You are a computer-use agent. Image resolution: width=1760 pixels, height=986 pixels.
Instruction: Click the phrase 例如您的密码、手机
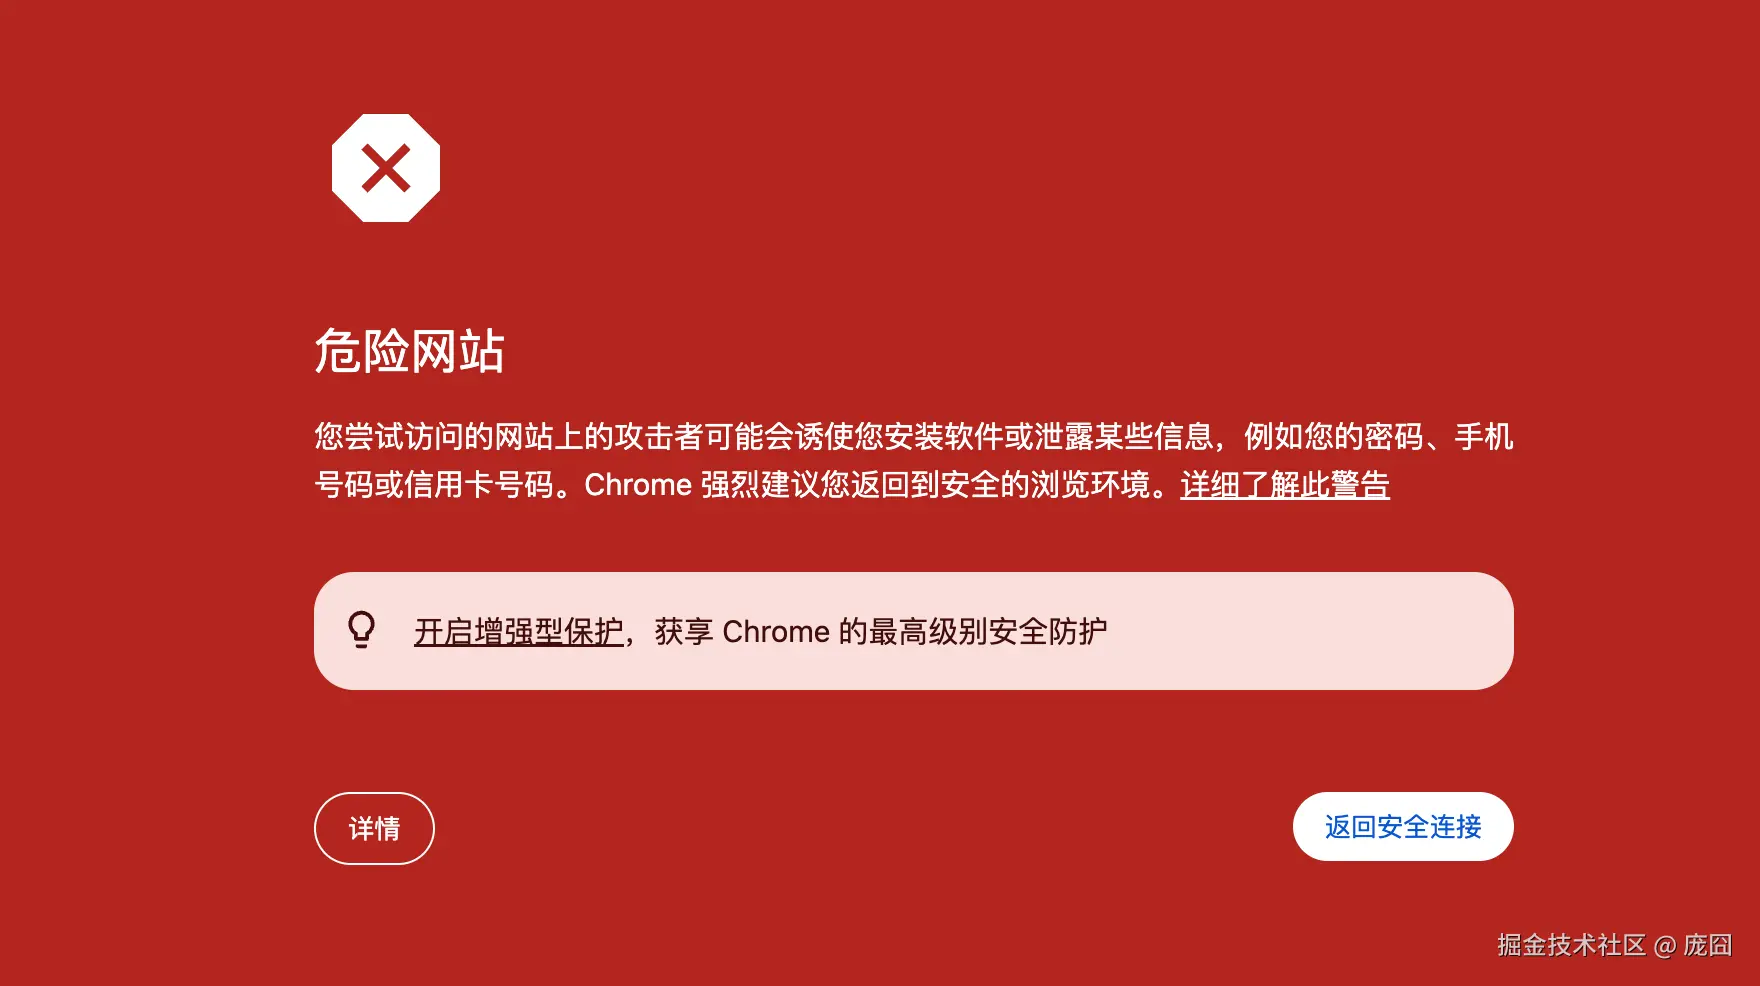(1379, 437)
